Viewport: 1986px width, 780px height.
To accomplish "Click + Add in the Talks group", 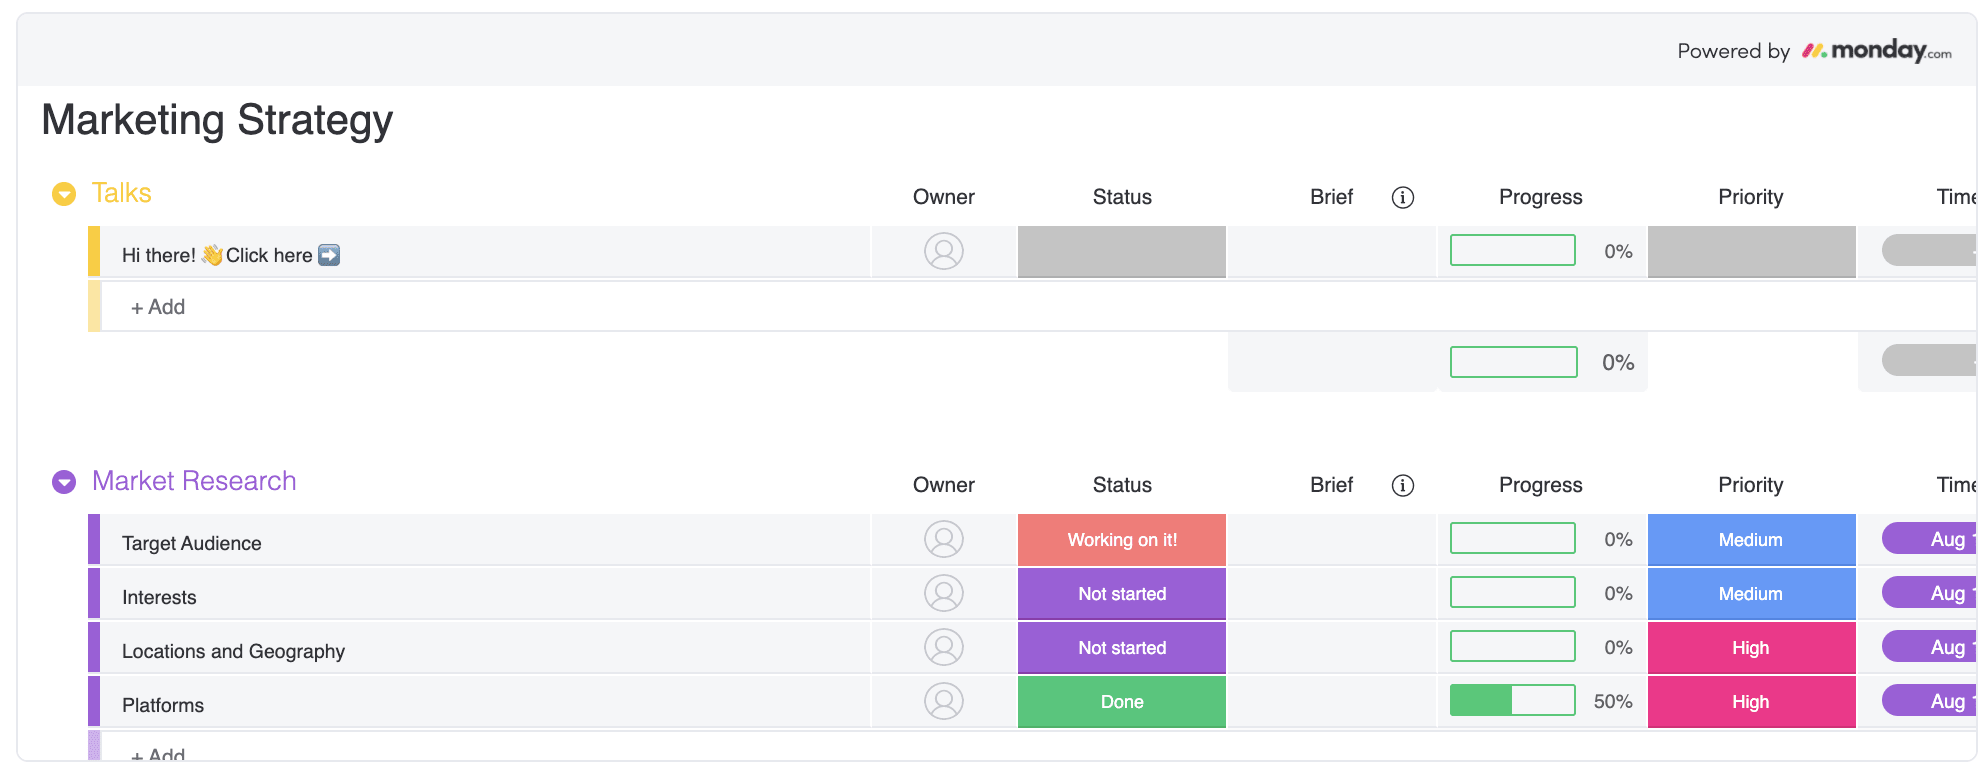I will 157,307.
